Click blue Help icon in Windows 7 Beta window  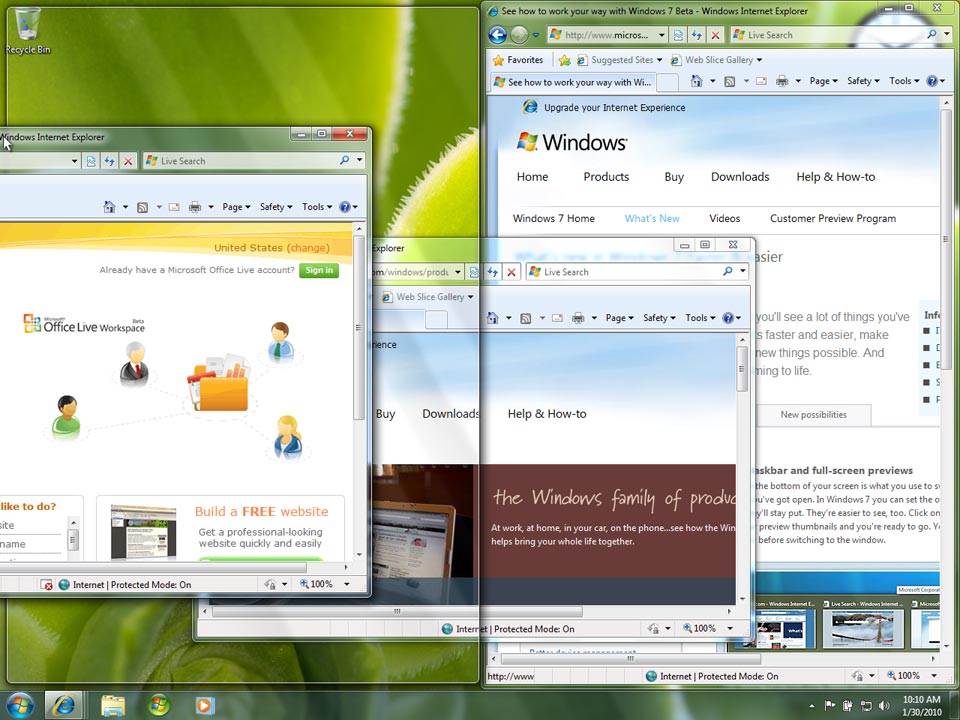pyautogui.click(x=931, y=81)
